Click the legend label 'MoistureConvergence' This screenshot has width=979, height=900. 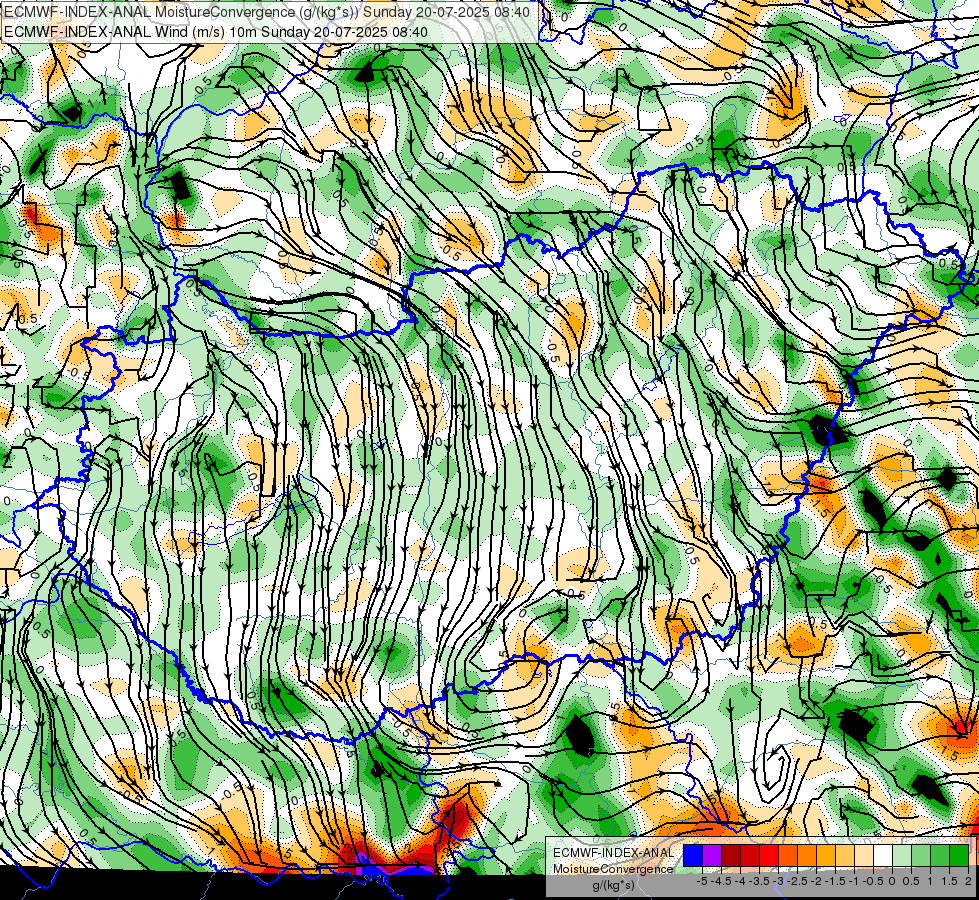click(613, 869)
